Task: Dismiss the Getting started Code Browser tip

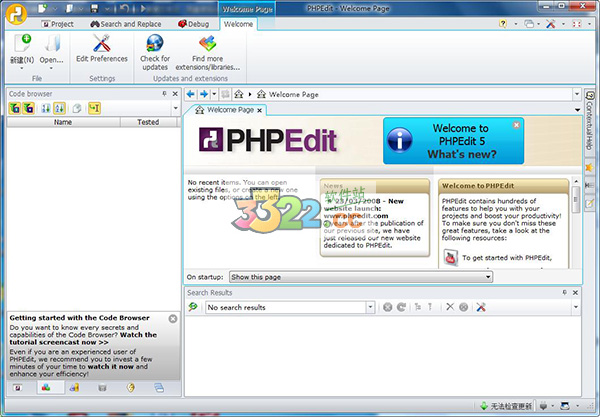Action: (173, 318)
